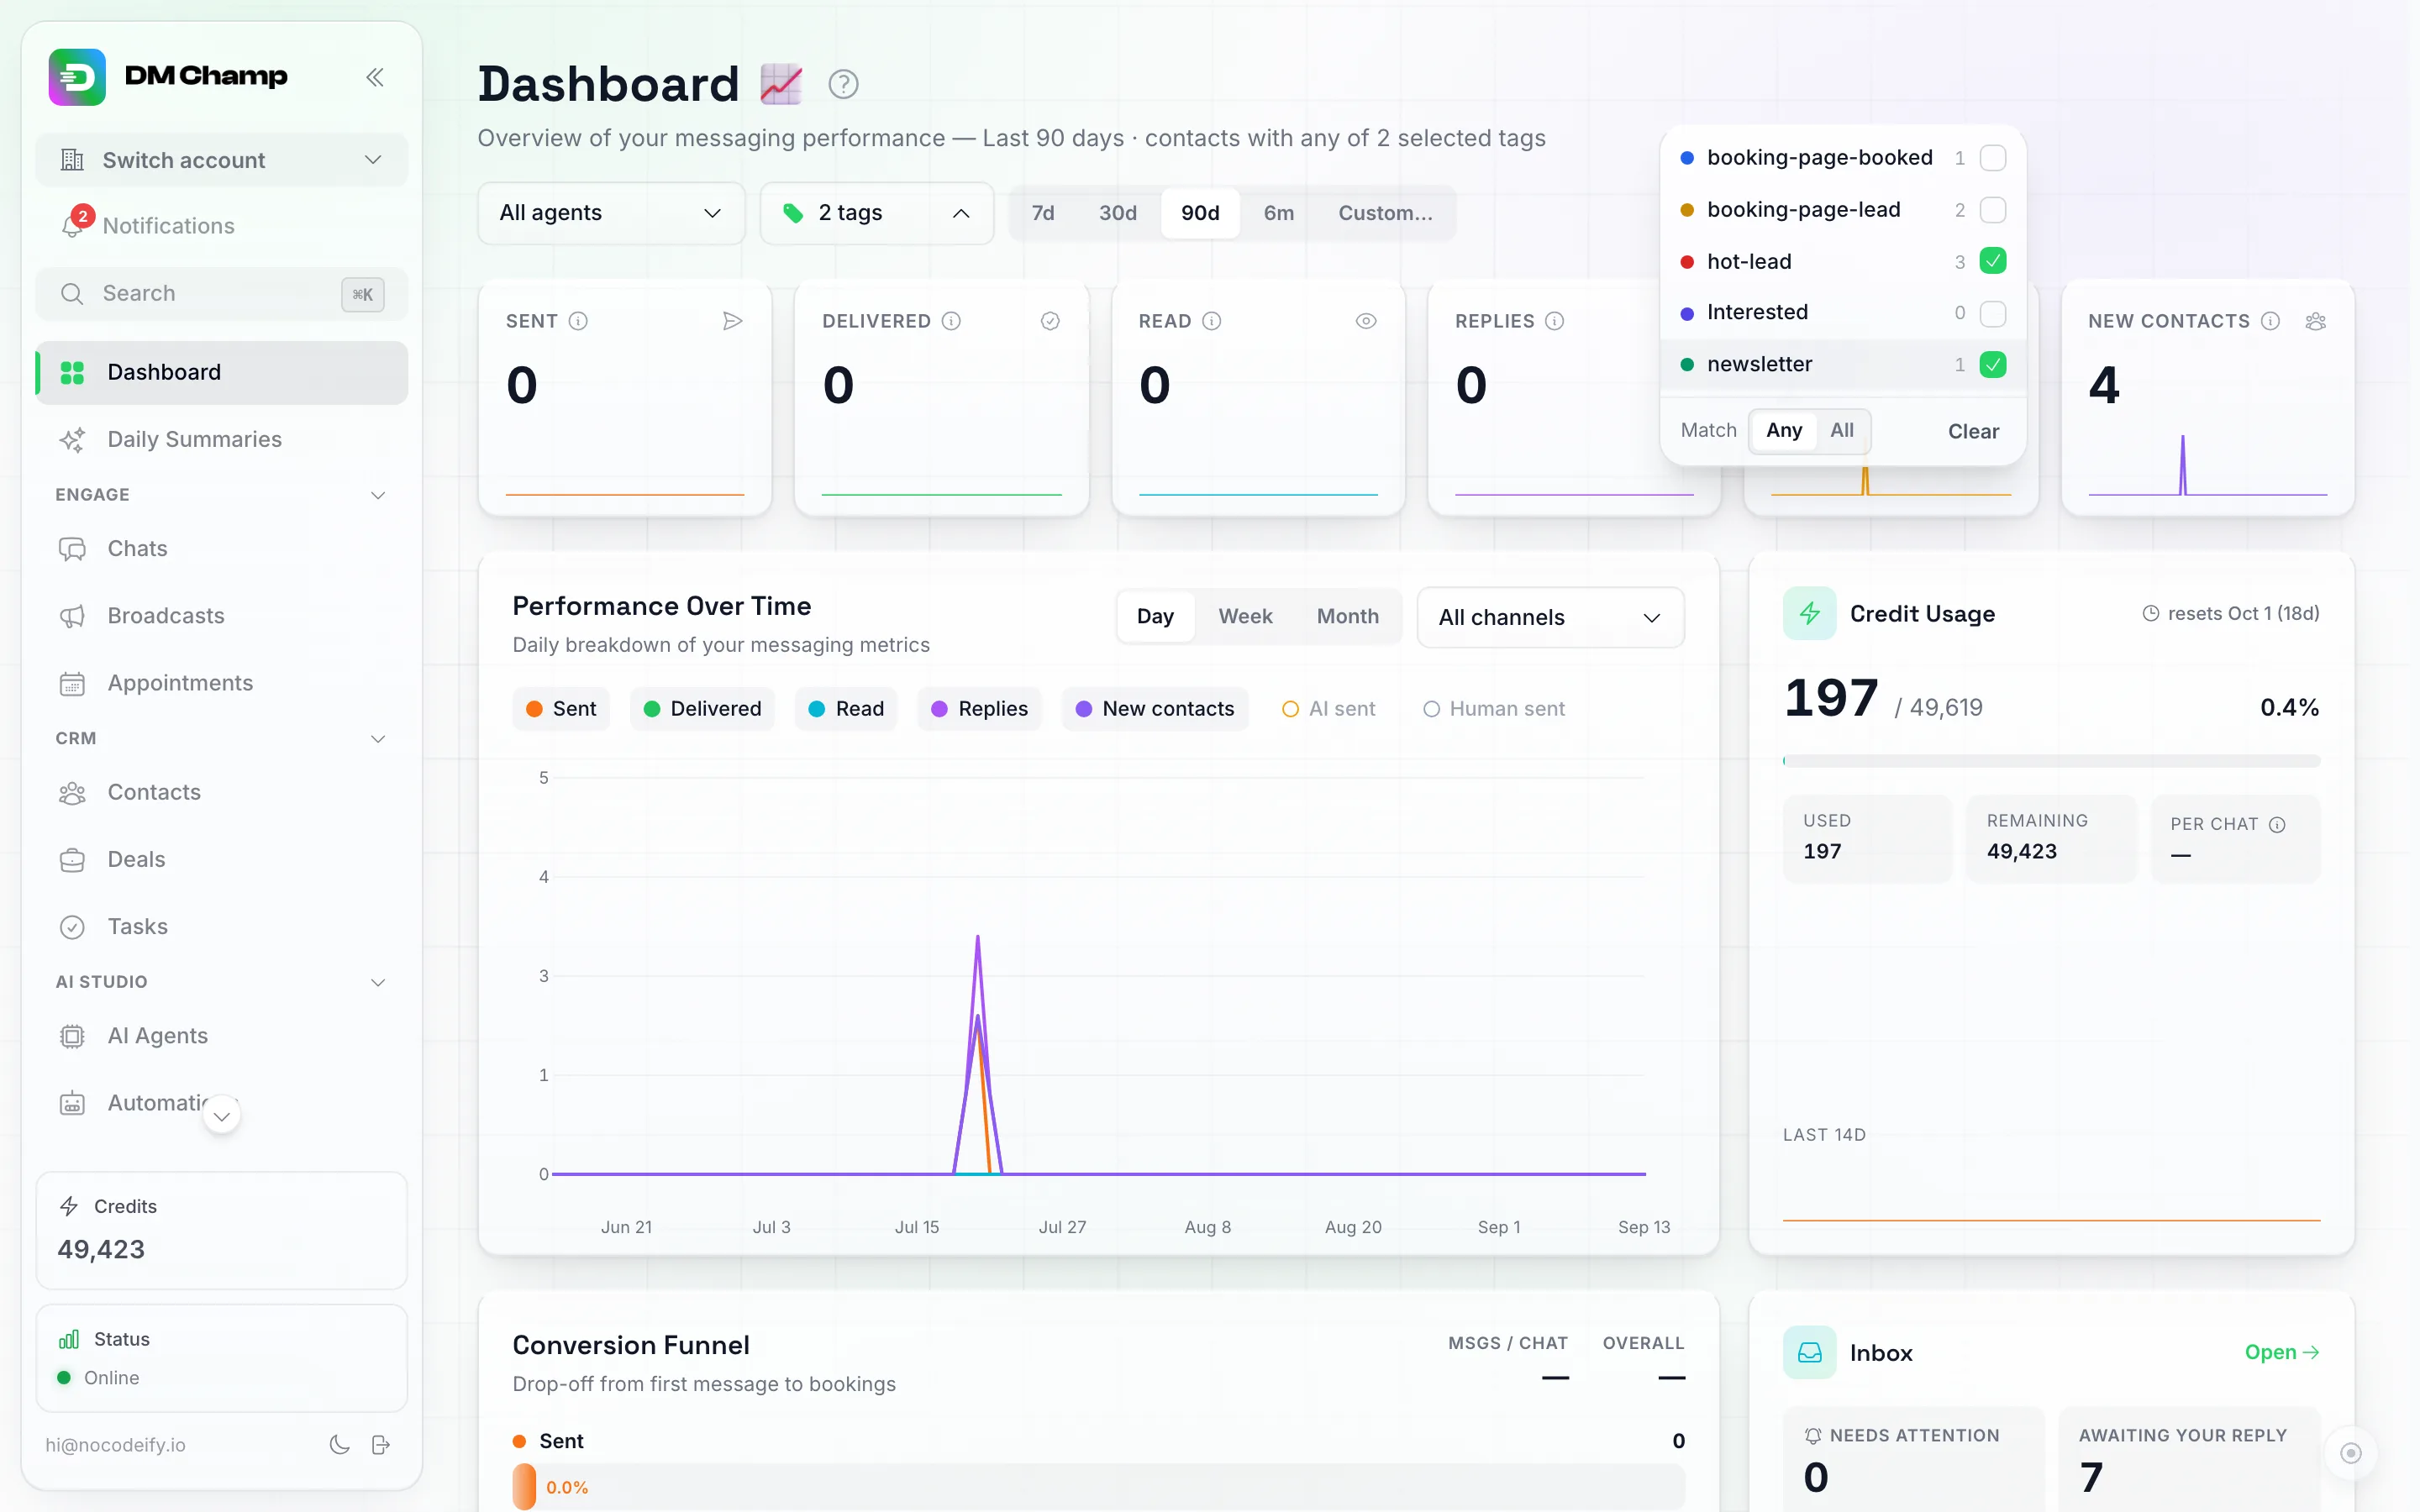Switch chart to Month view
The height and width of the screenshot is (1512, 2420).
tap(1347, 616)
